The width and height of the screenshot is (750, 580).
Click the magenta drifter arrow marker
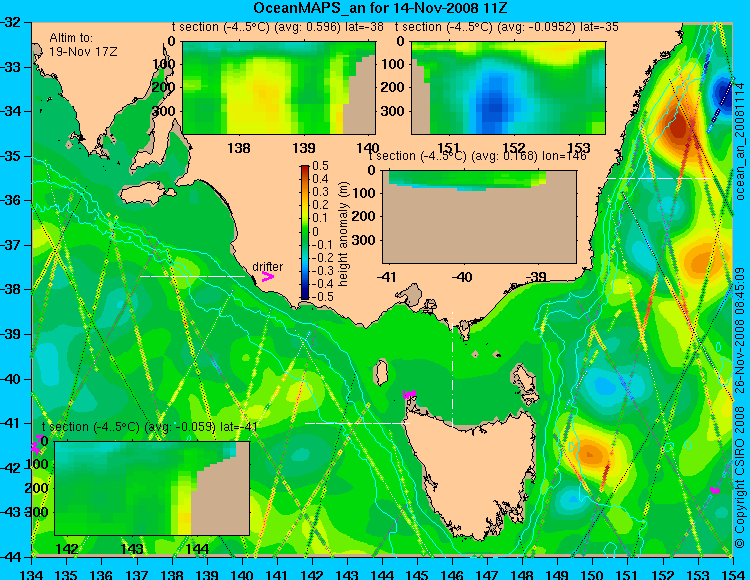267,276
